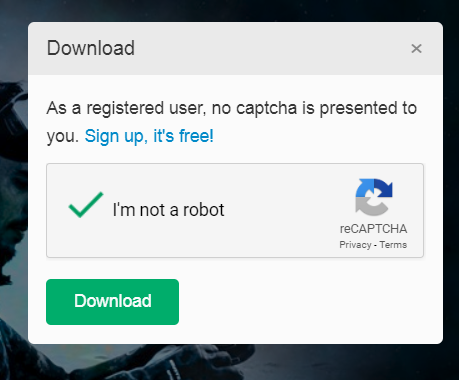Click the reCAPTCHA logo icon
The height and width of the screenshot is (380, 459).
coord(374,197)
